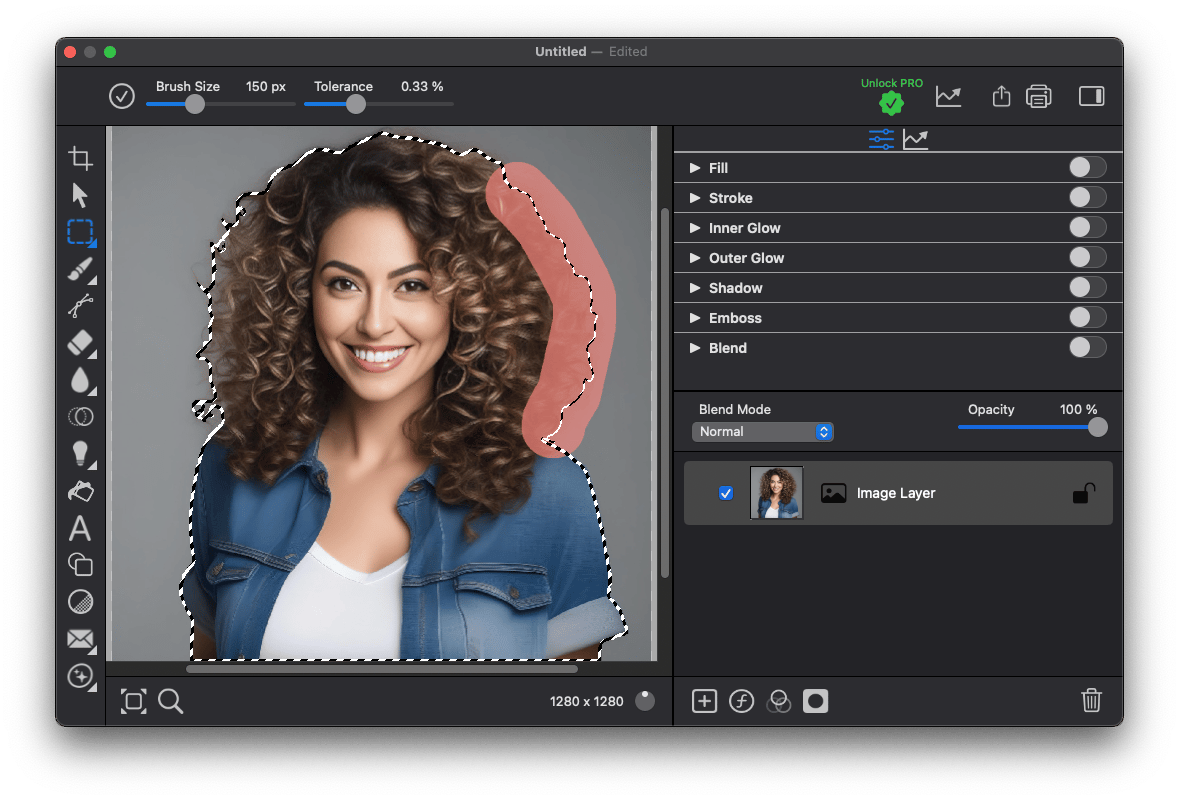Toggle the right sidebar panel icon

pyautogui.click(x=1091, y=96)
